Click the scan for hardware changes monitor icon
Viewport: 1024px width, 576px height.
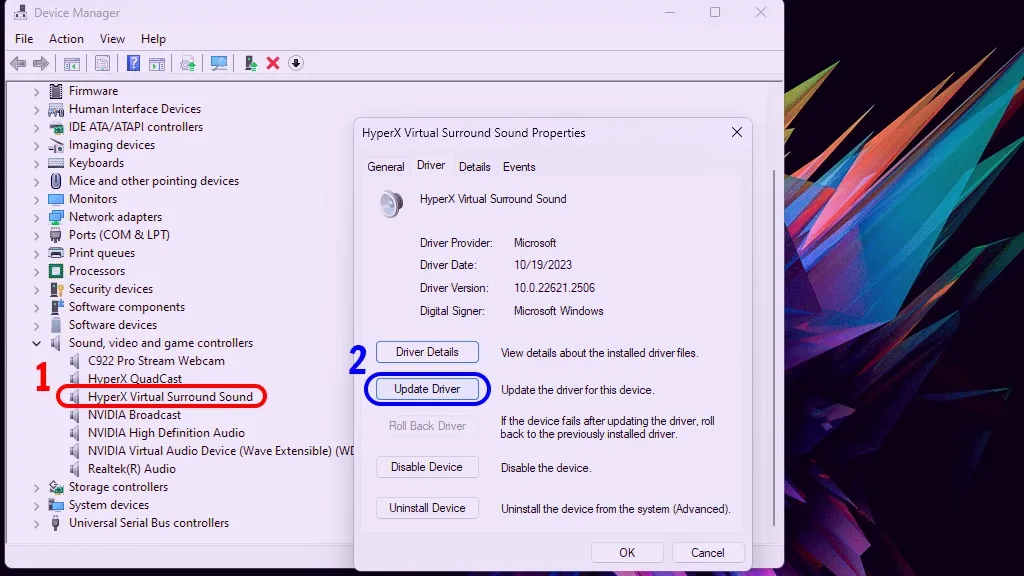tap(219, 63)
